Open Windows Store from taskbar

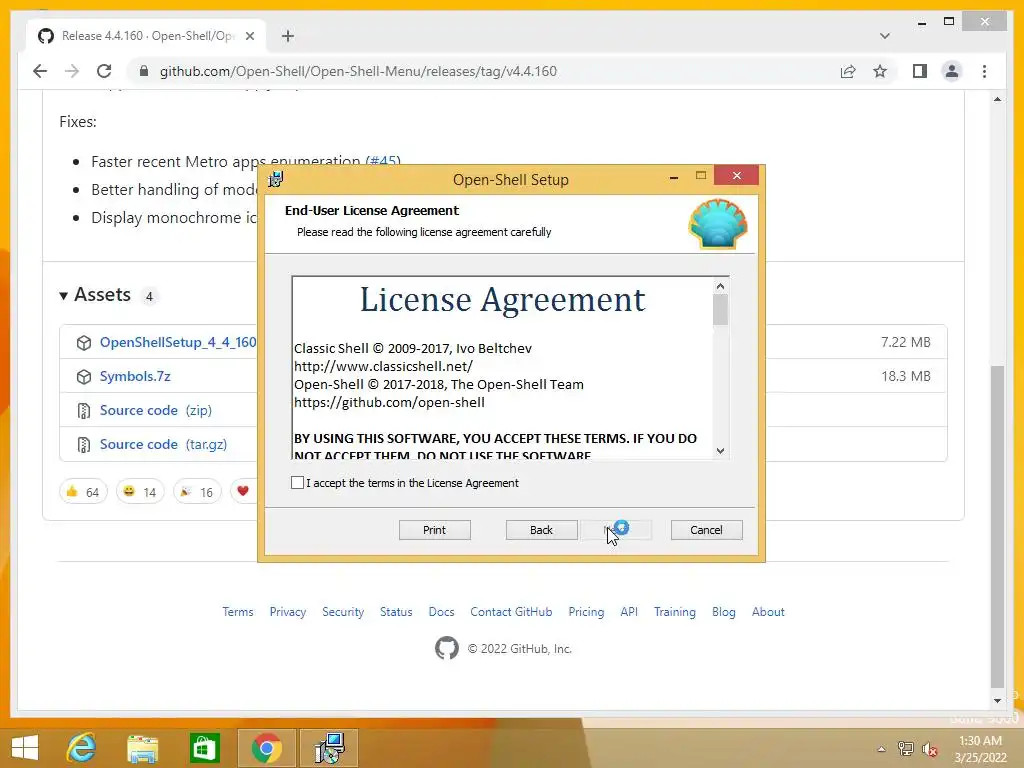tap(204, 748)
